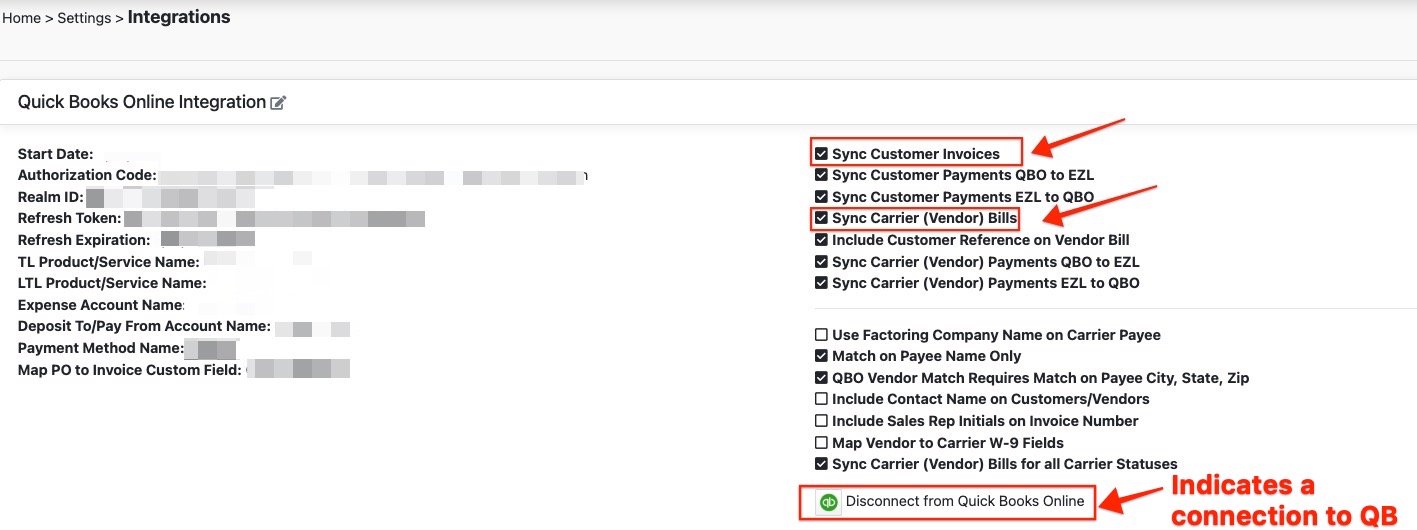The width and height of the screenshot is (1417, 530).
Task: Click the Start Date label
Action: tap(55, 154)
